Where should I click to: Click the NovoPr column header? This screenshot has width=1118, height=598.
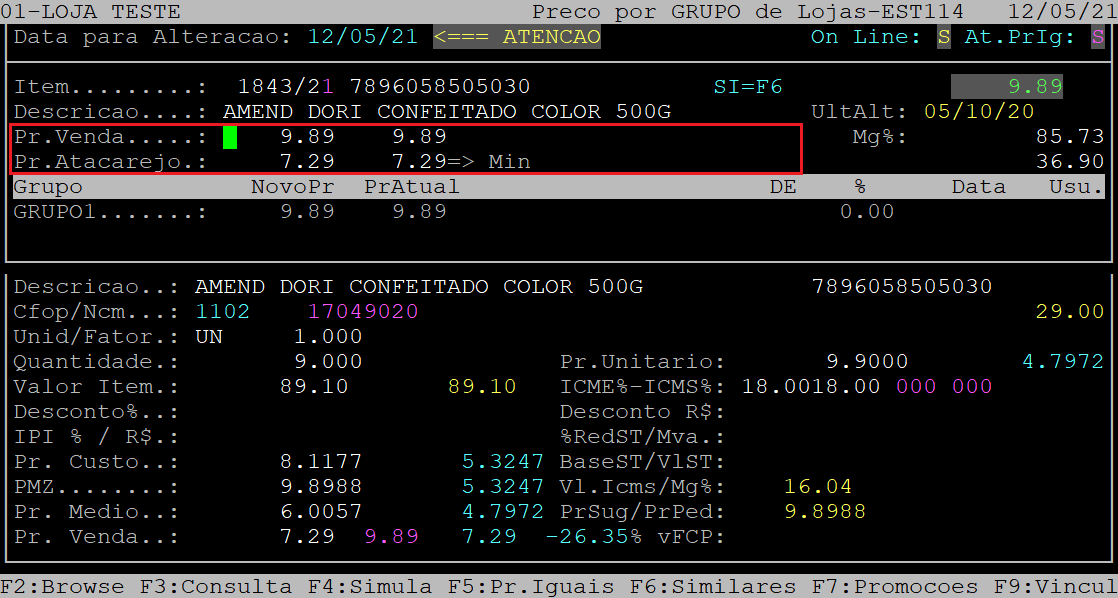(292, 187)
